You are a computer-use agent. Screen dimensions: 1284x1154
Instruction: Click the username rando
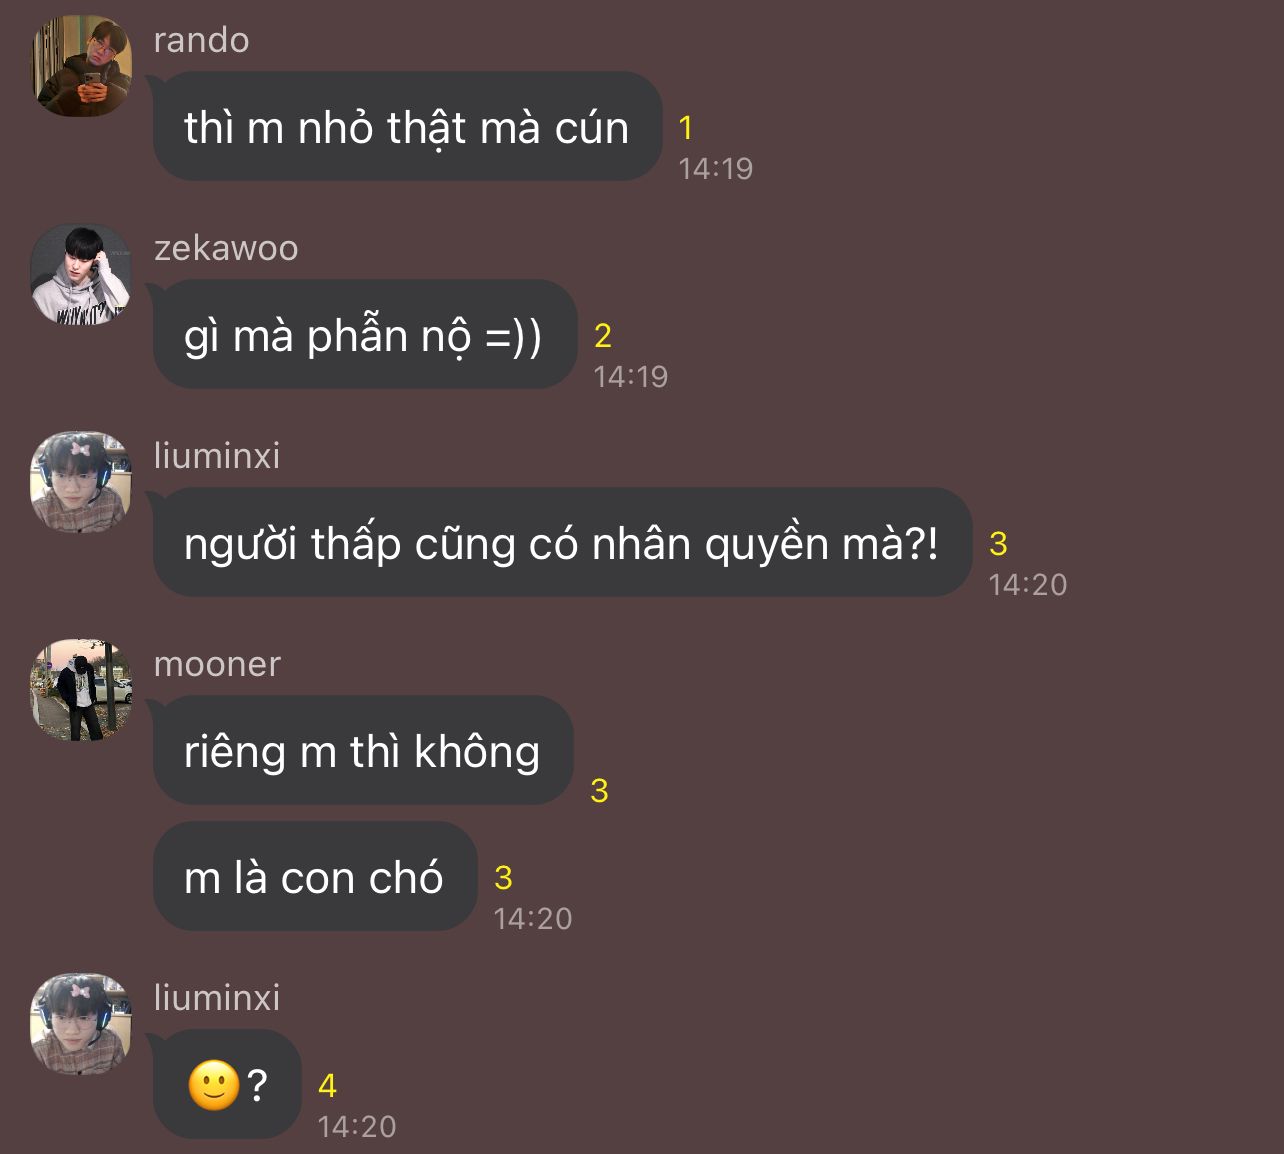coord(202,40)
